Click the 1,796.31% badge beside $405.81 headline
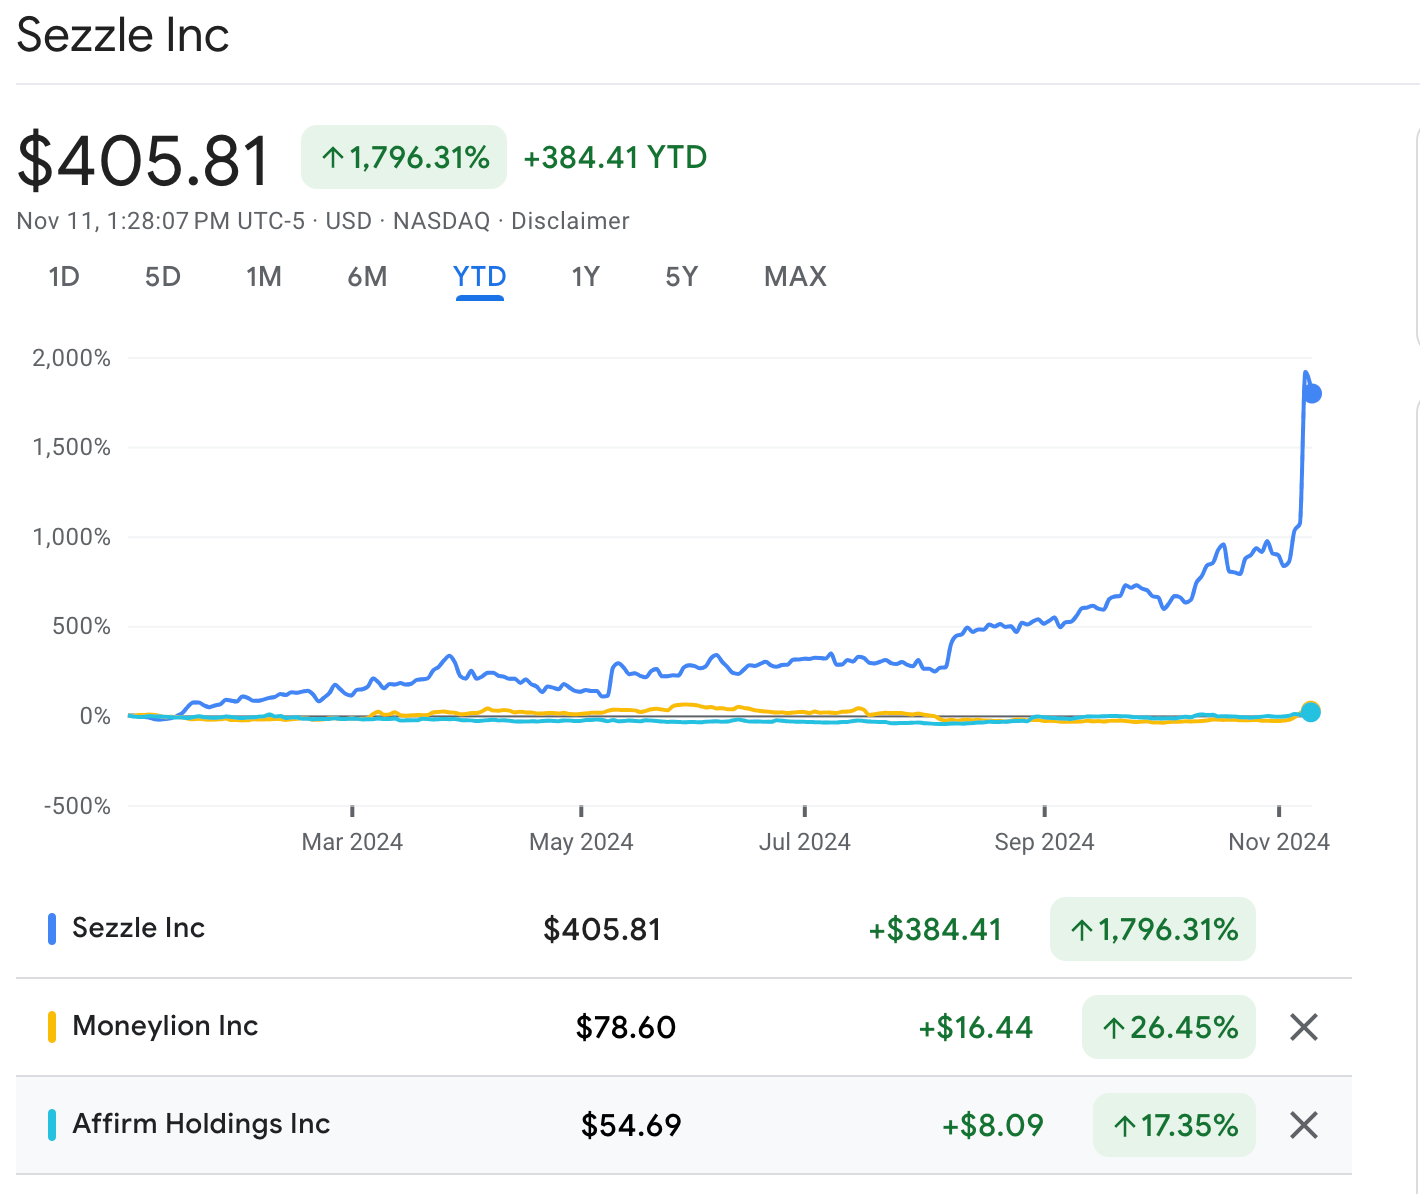1420x1194 pixels. pyautogui.click(x=404, y=157)
